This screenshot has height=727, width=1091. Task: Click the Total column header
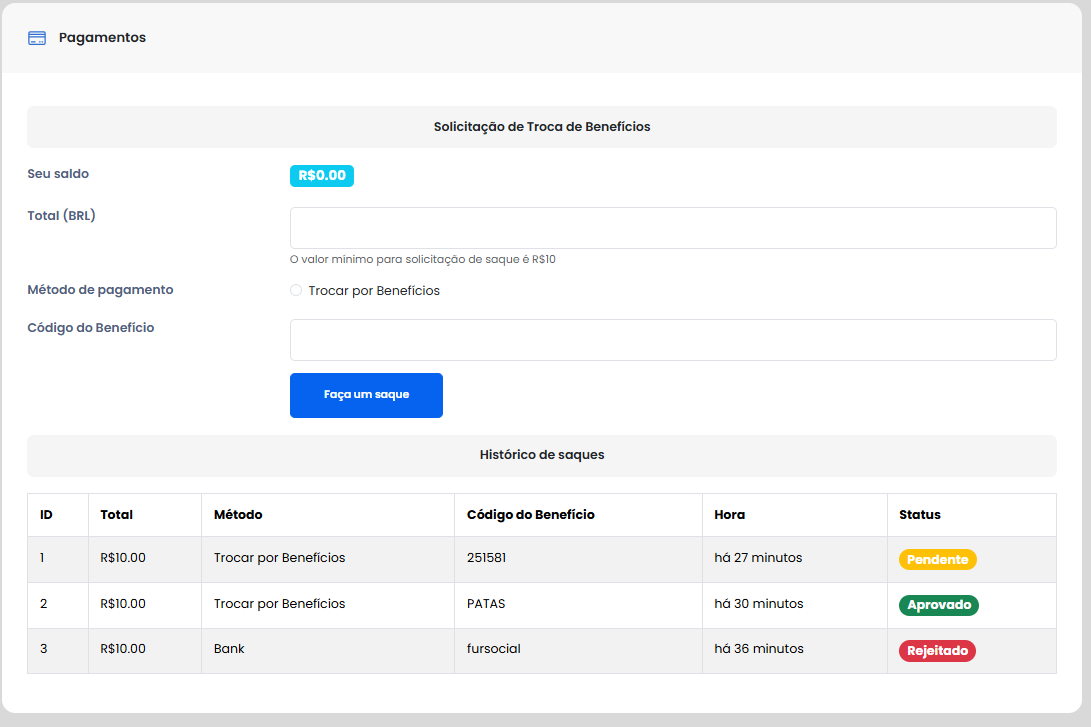click(x=117, y=515)
